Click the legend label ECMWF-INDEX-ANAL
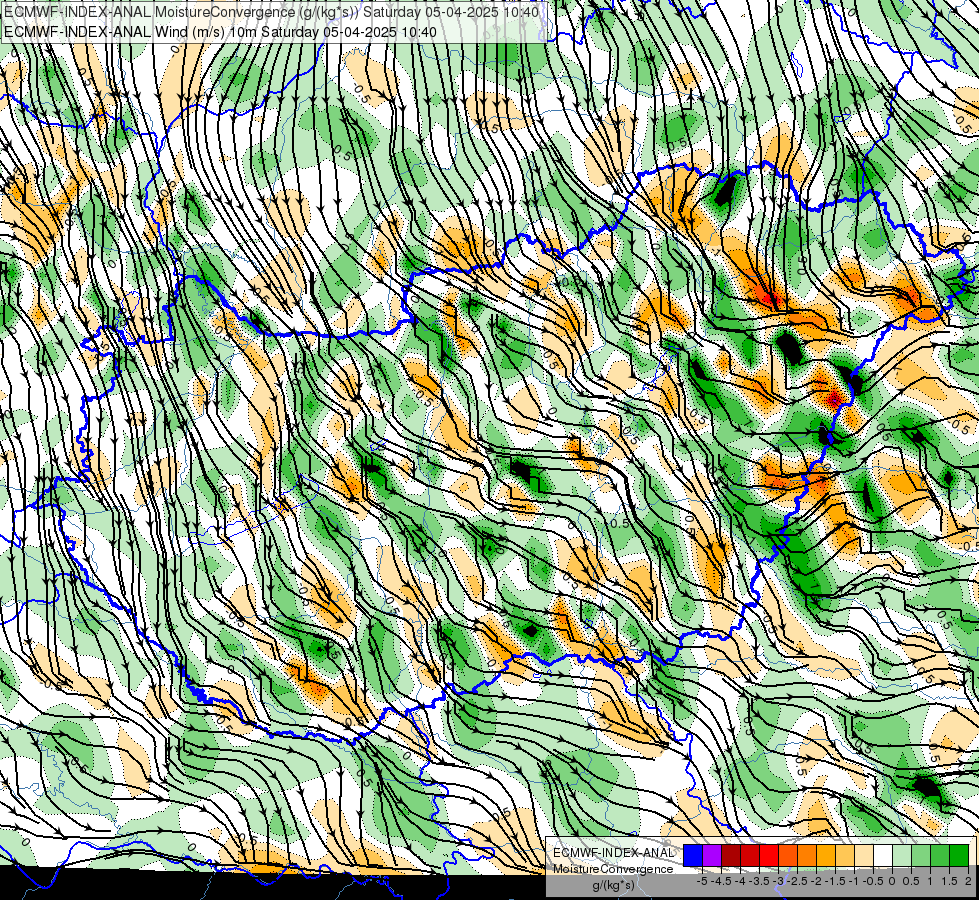Viewport: 979px width, 900px height. [614, 853]
